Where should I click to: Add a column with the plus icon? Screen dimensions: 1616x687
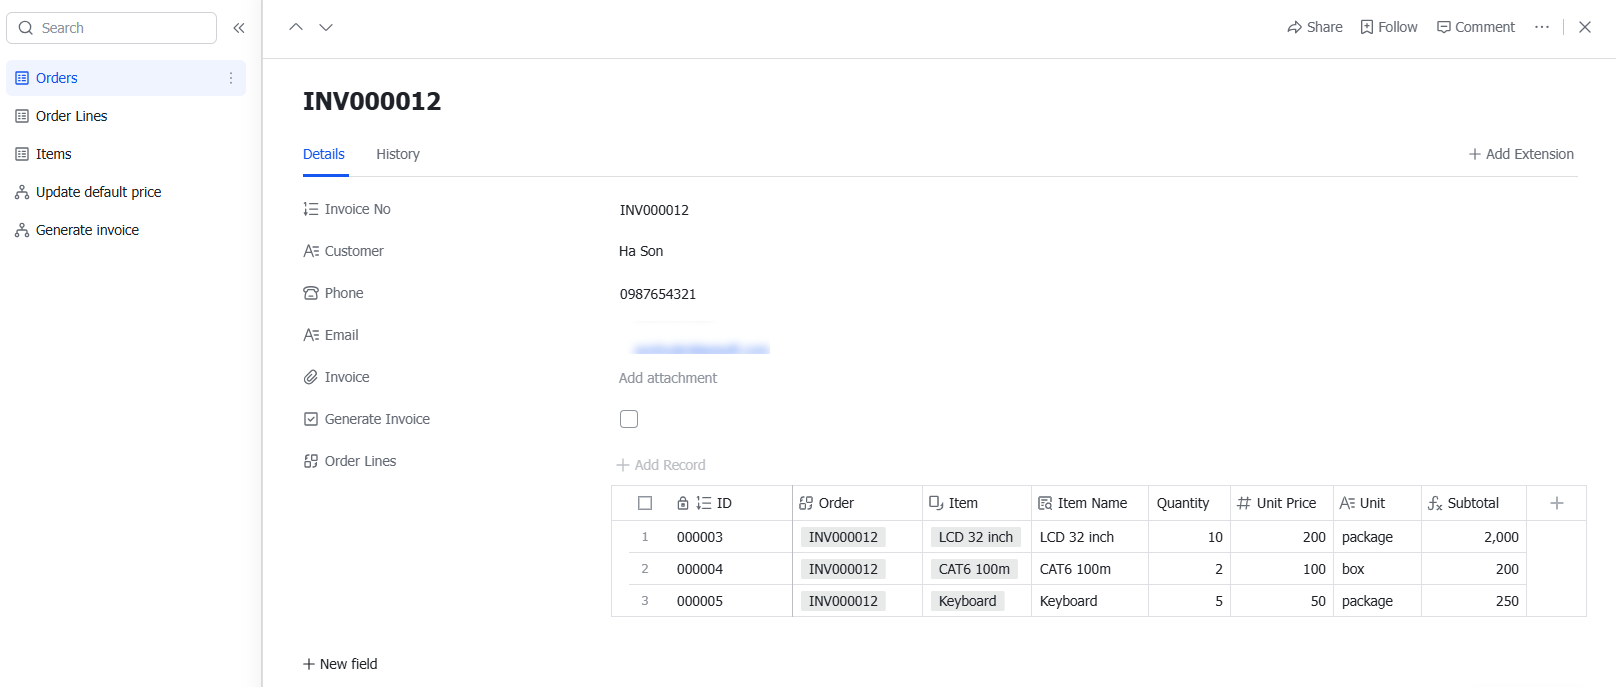tap(1556, 503)
